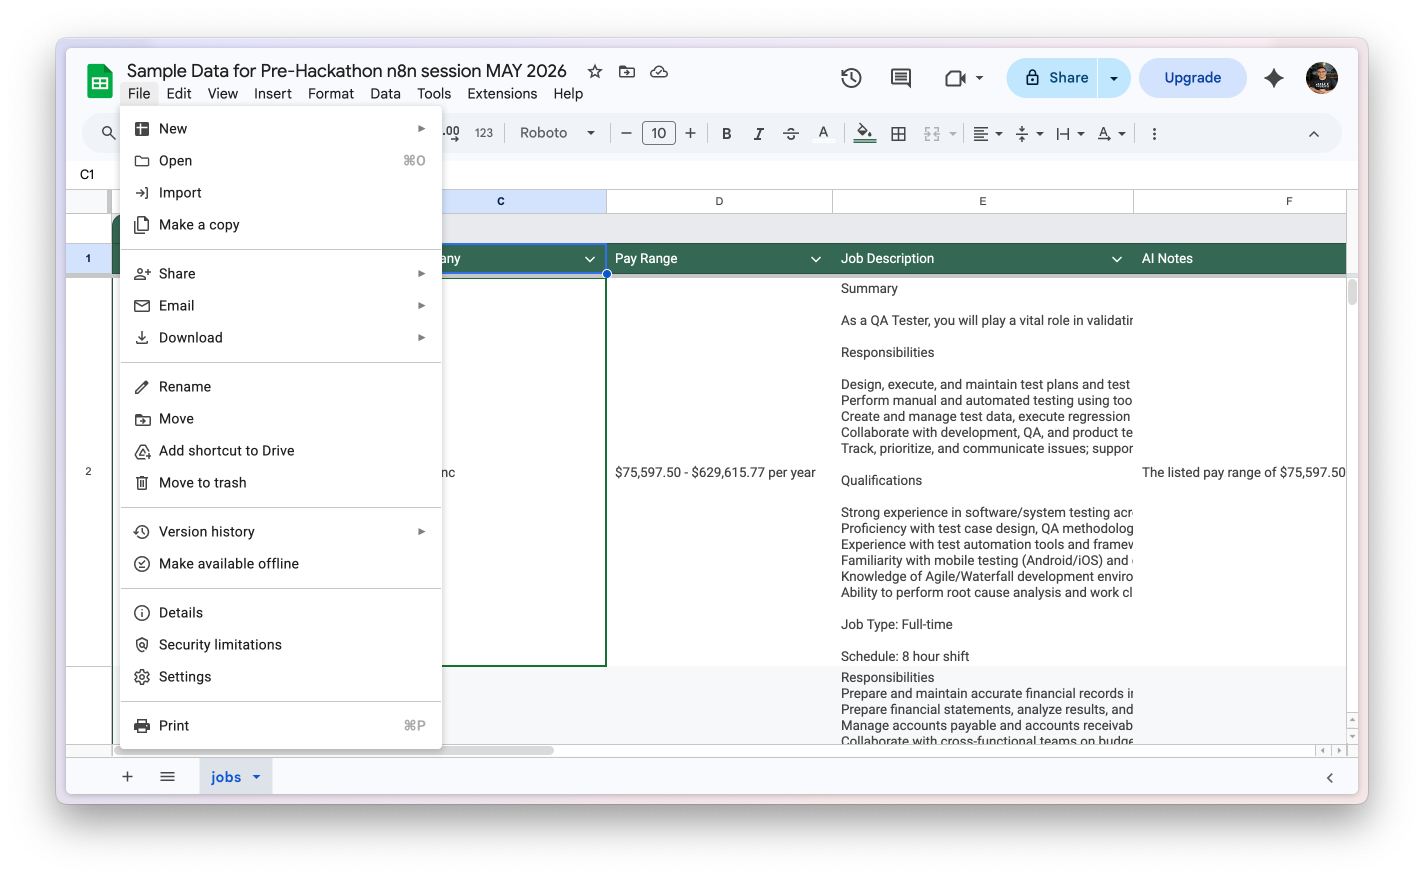Select Move to trash
The height and width of the screenshot is (878, 1424).
(x=281, y=483)
